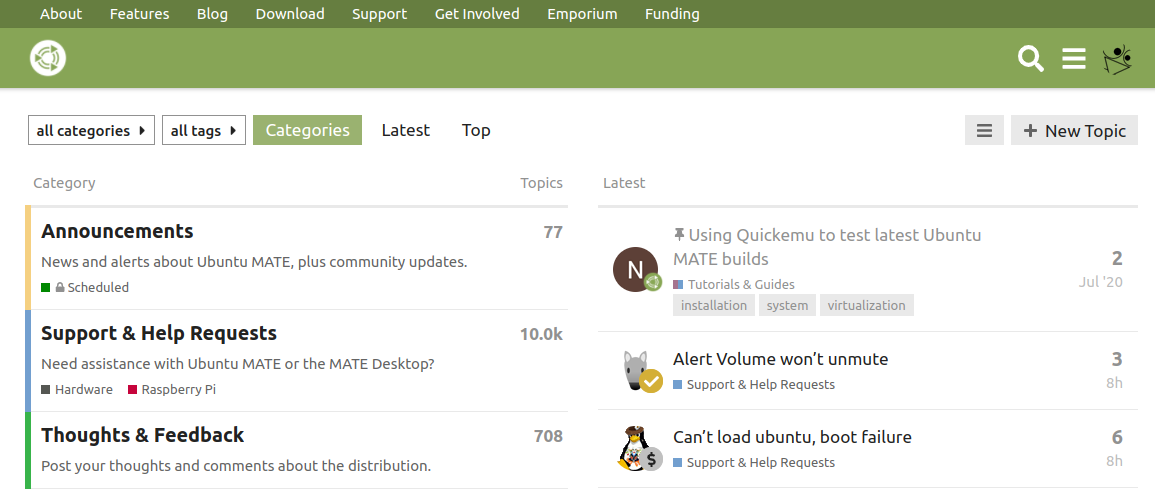
Task: Expand the all categories dropdown
Action: pos(91,130)
